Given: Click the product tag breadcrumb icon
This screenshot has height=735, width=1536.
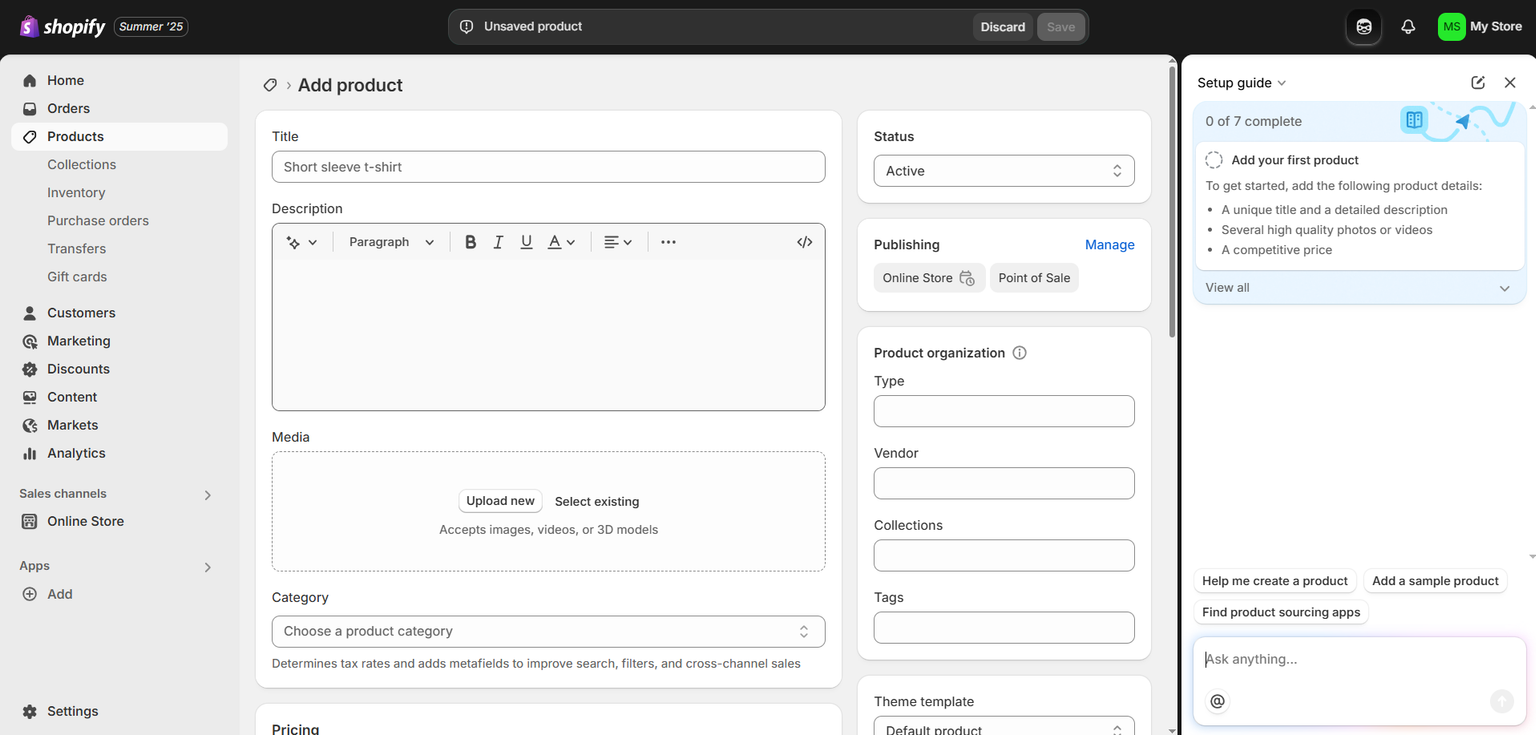Looking at the screenshot, I should click(x=270, y=85).
